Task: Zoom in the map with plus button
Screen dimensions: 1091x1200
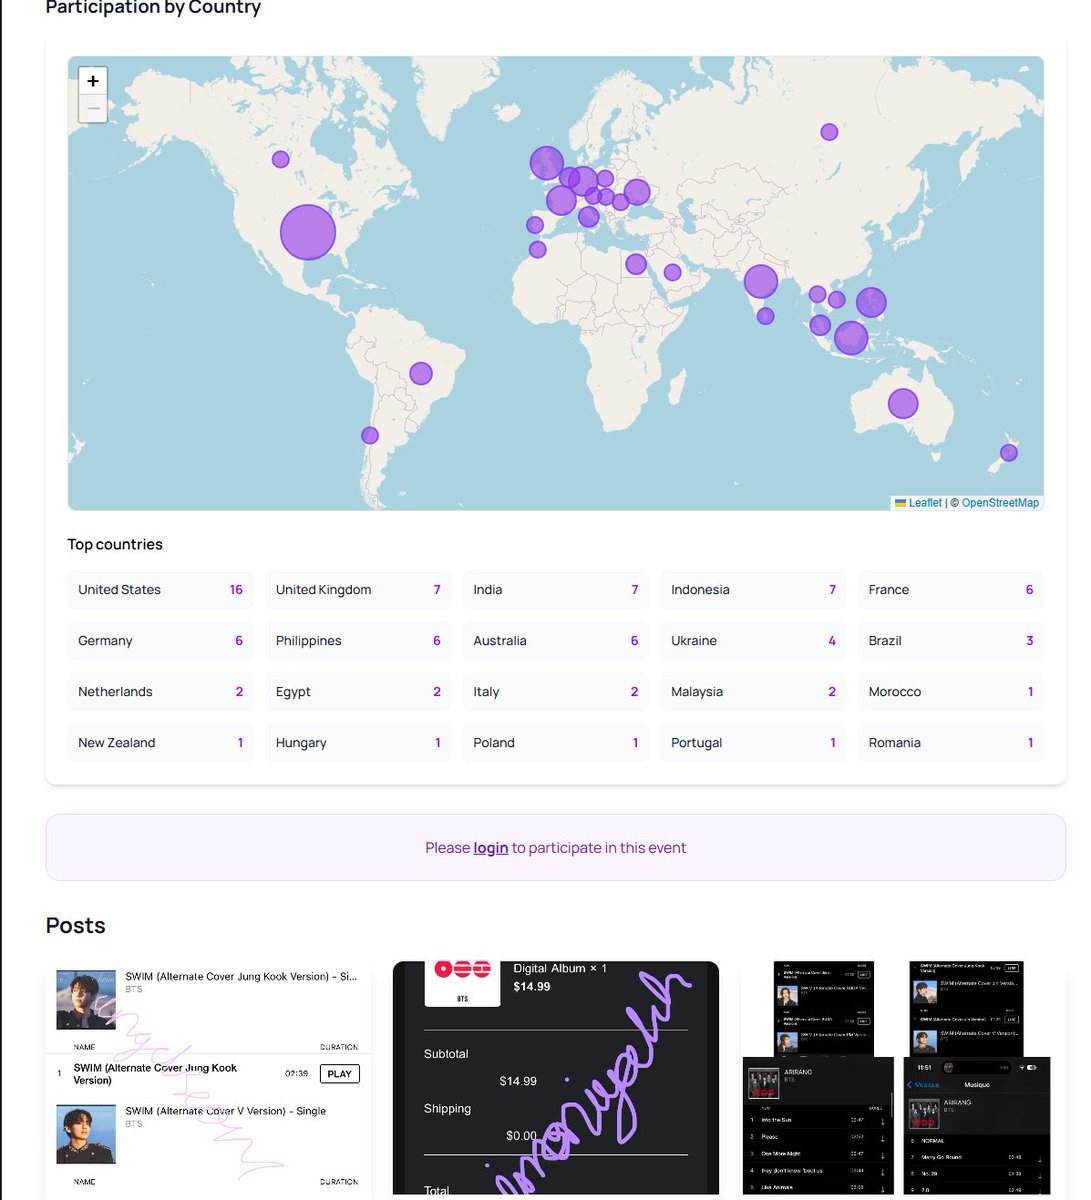Action: [93, 81]
